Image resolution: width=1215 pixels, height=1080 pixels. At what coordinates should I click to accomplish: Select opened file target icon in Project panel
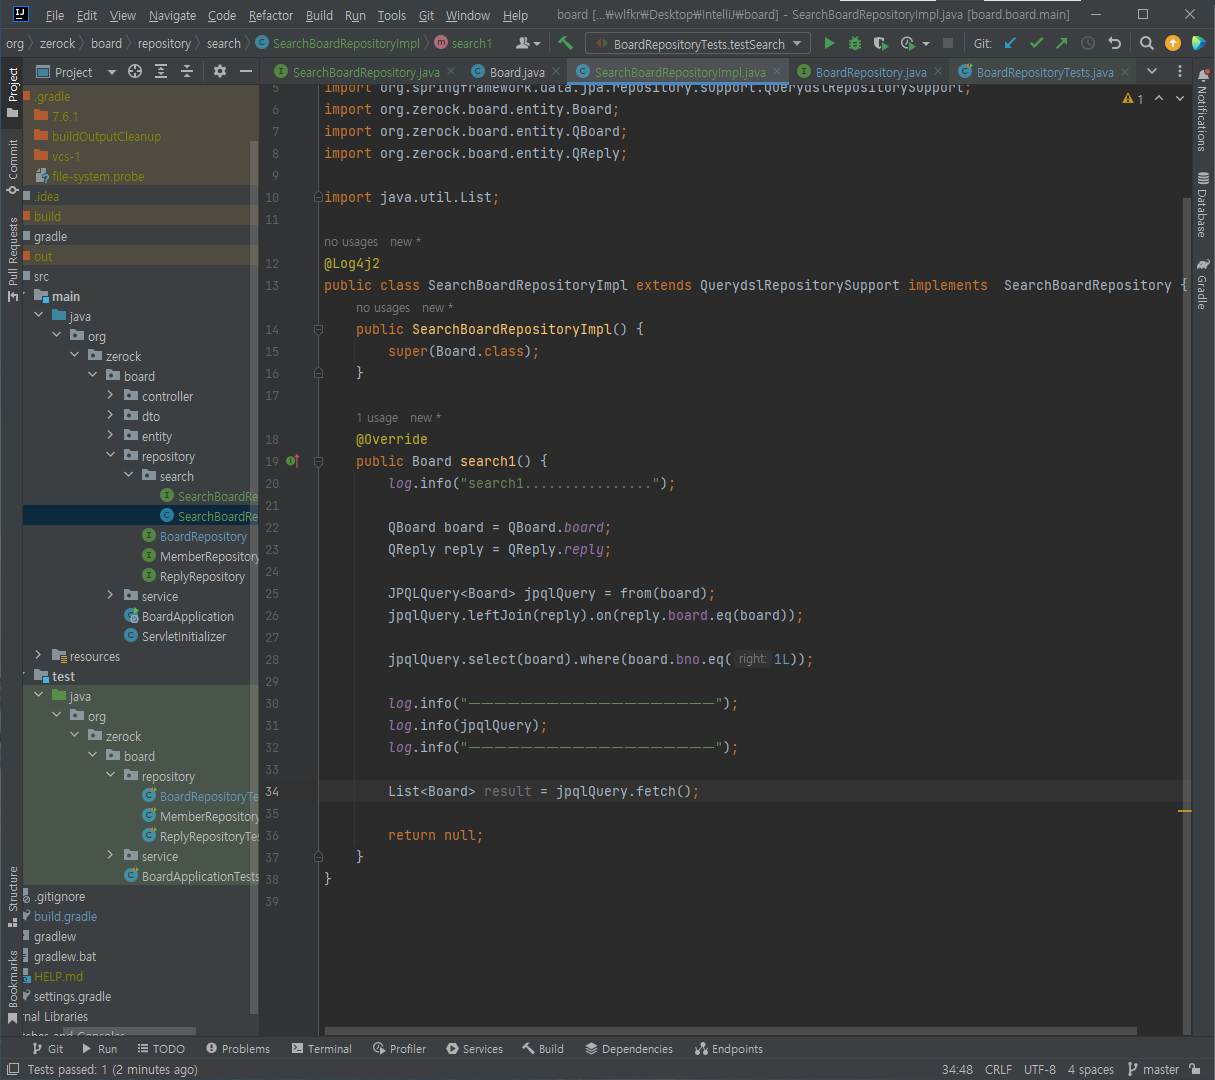tap(135, 72)
